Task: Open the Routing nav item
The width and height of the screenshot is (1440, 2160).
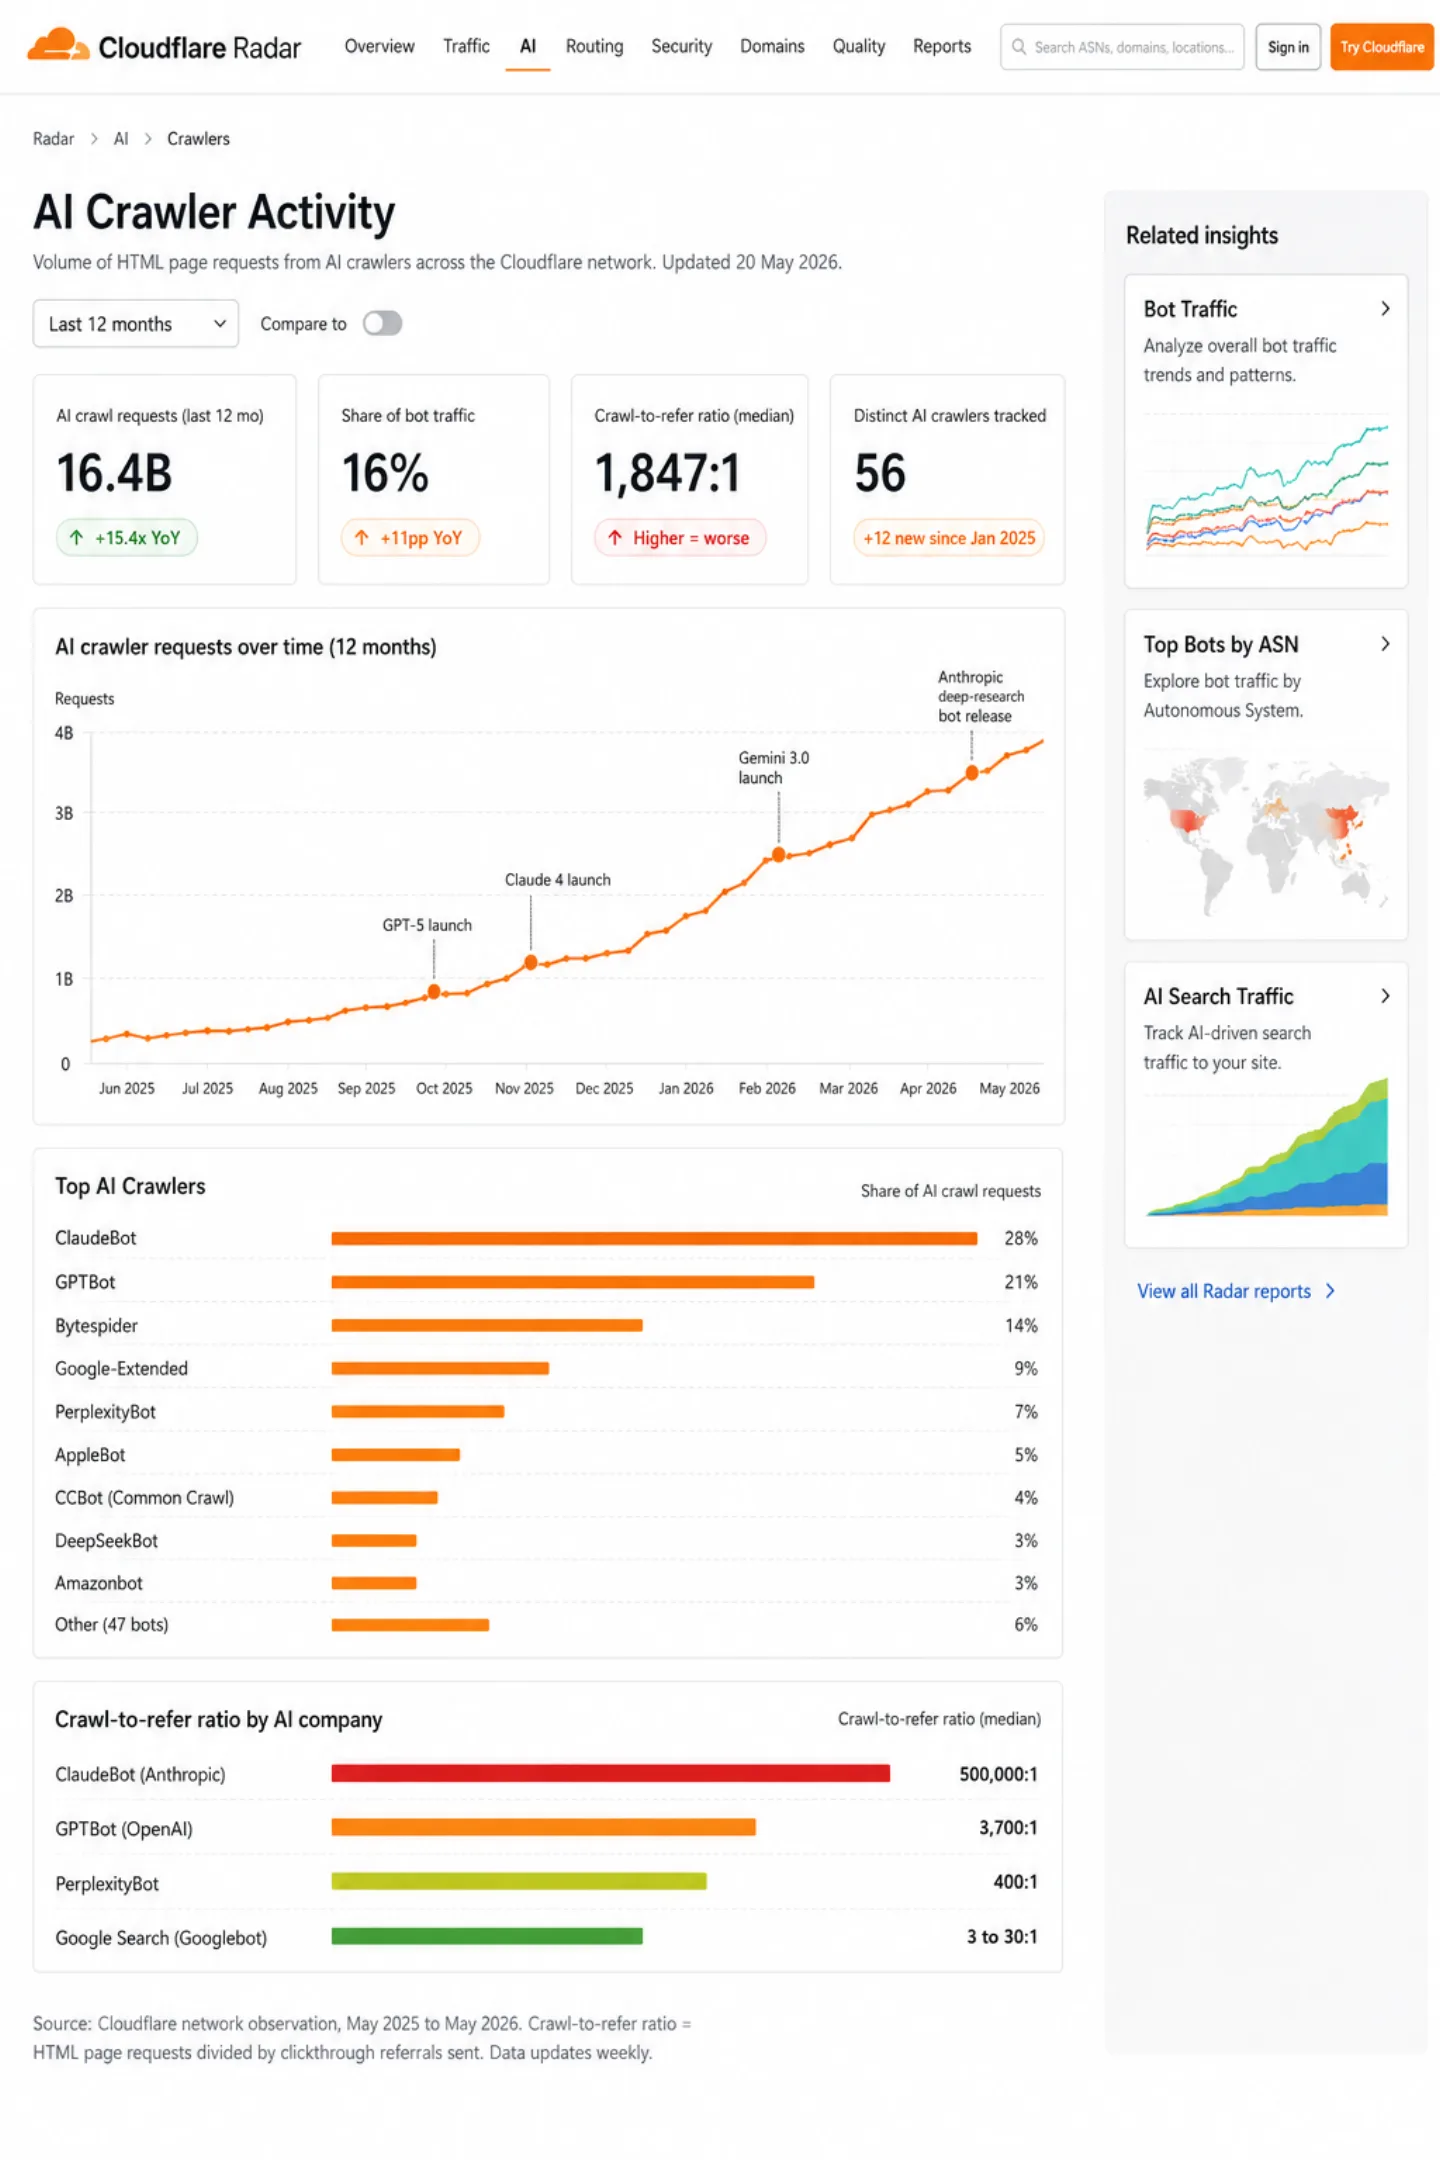Action: coord(594,46)
